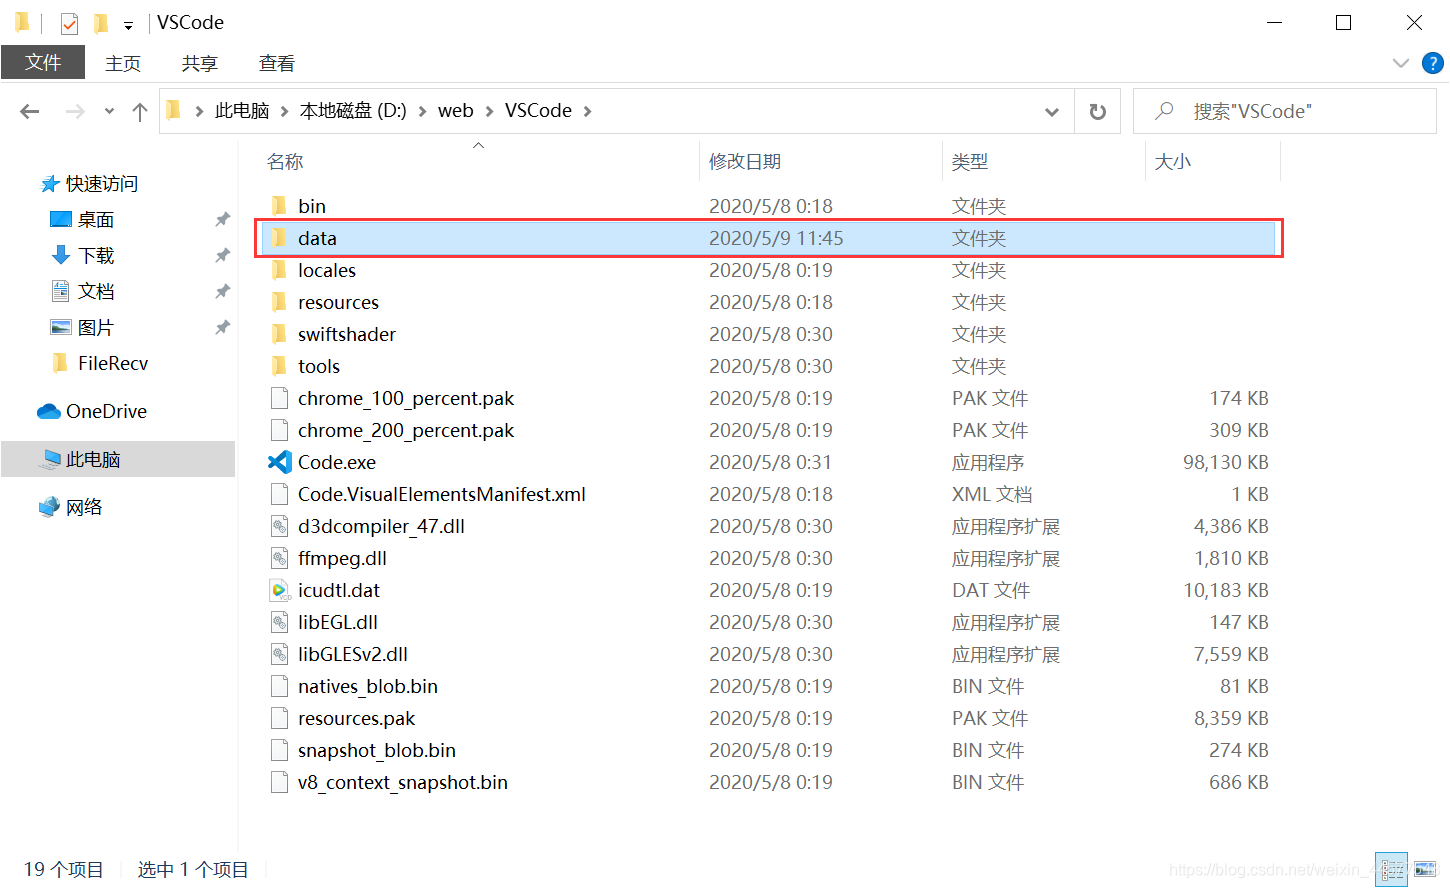Click the resources folder icon
Image resolution: width=1450 pixels, height=888 pixels.
(x=280, y=302)
